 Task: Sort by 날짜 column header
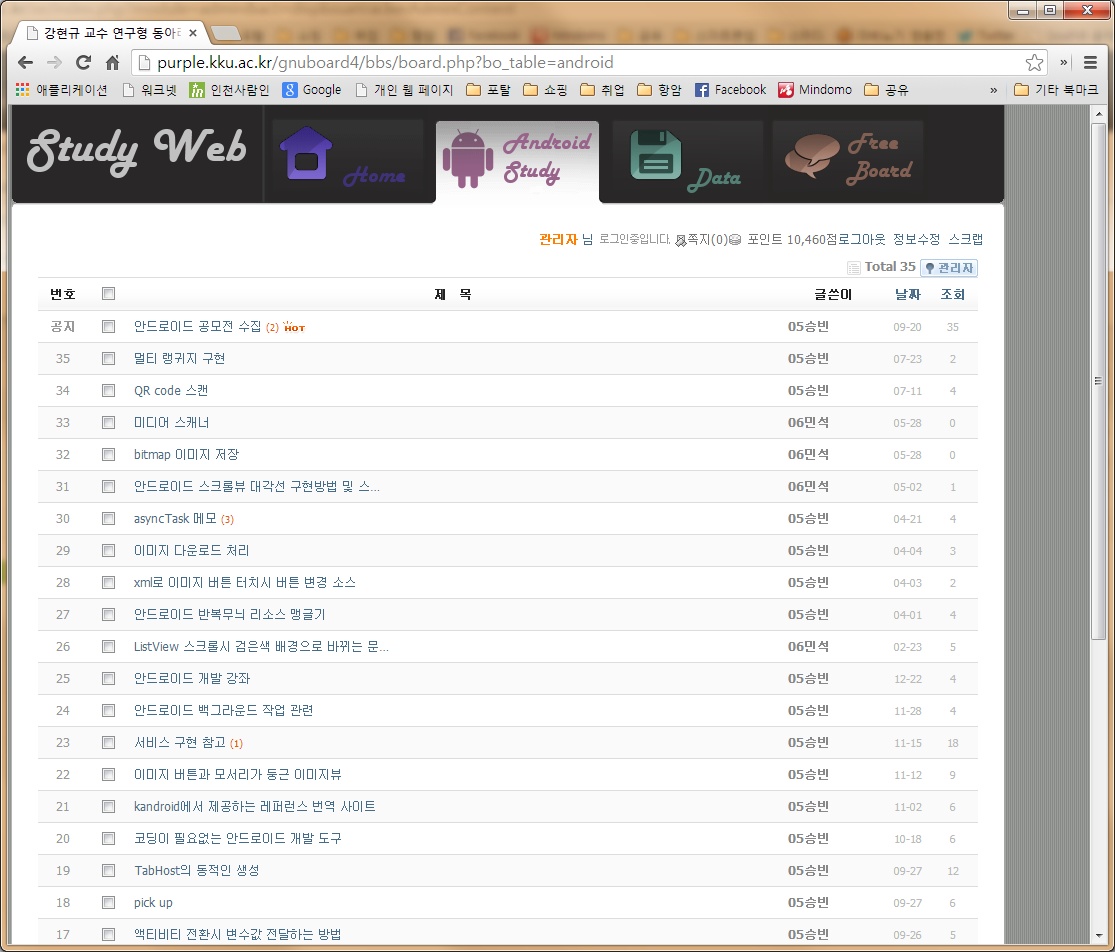908,294
